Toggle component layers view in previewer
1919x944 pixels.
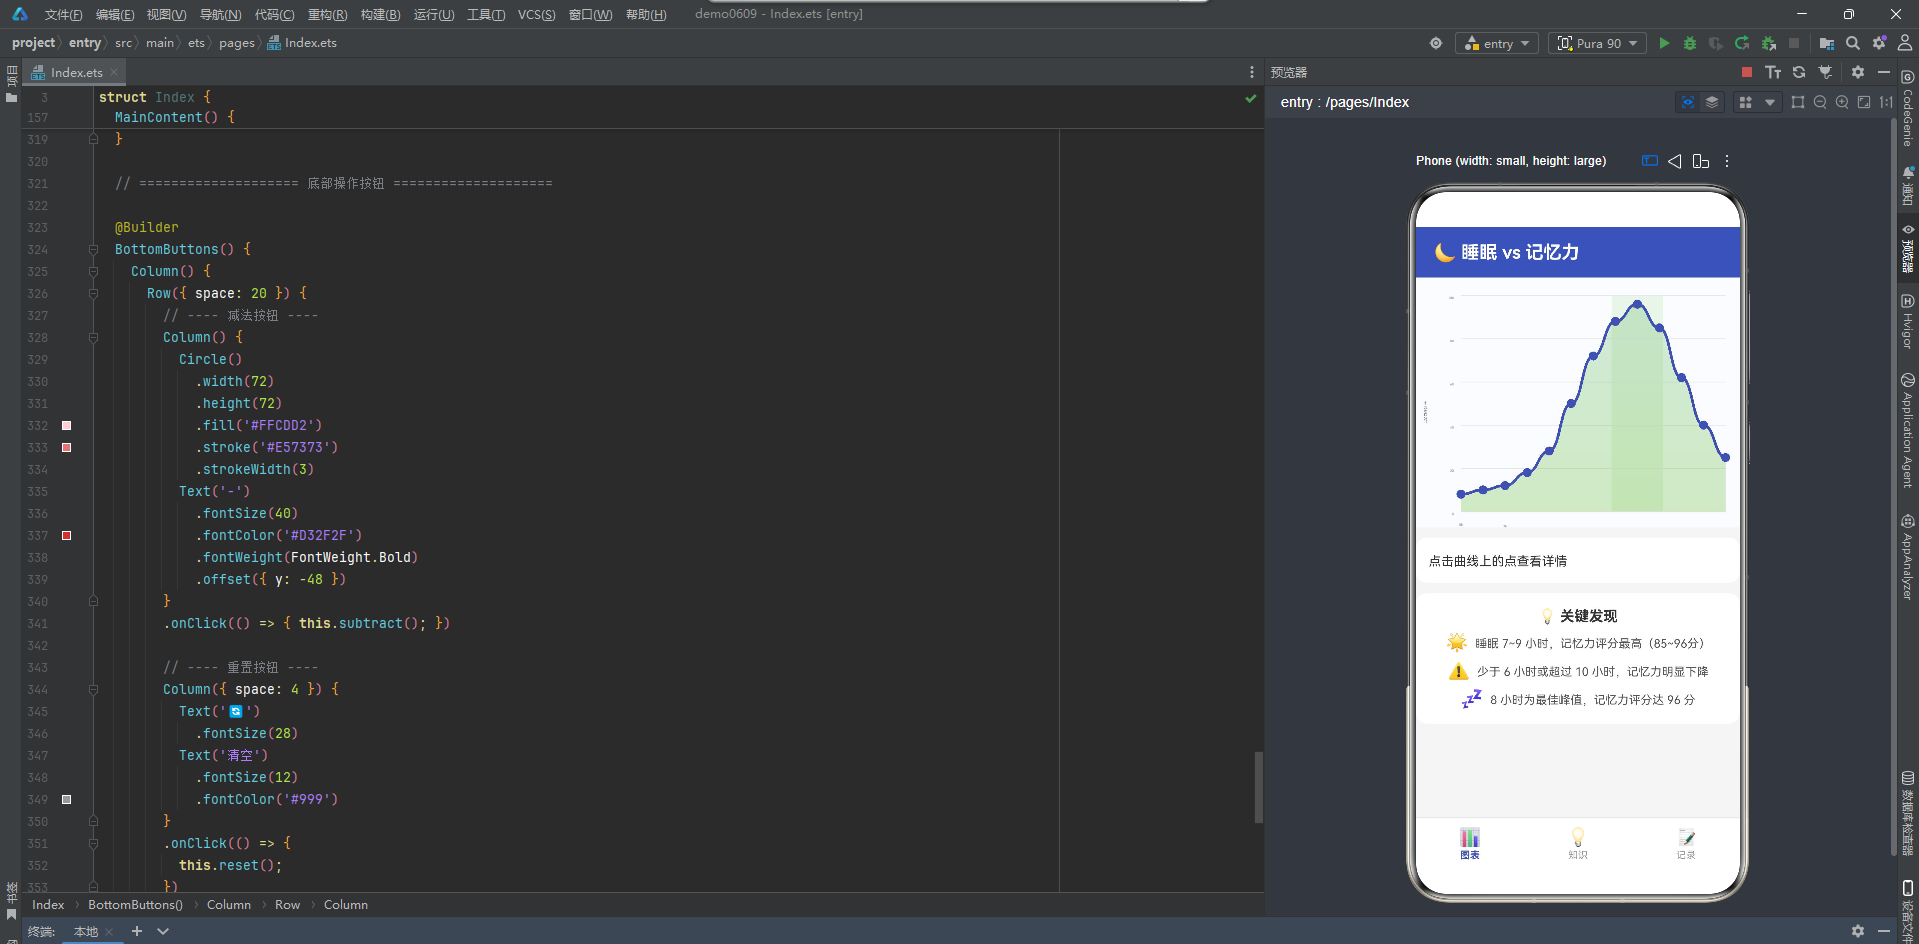pos(1712,102)
